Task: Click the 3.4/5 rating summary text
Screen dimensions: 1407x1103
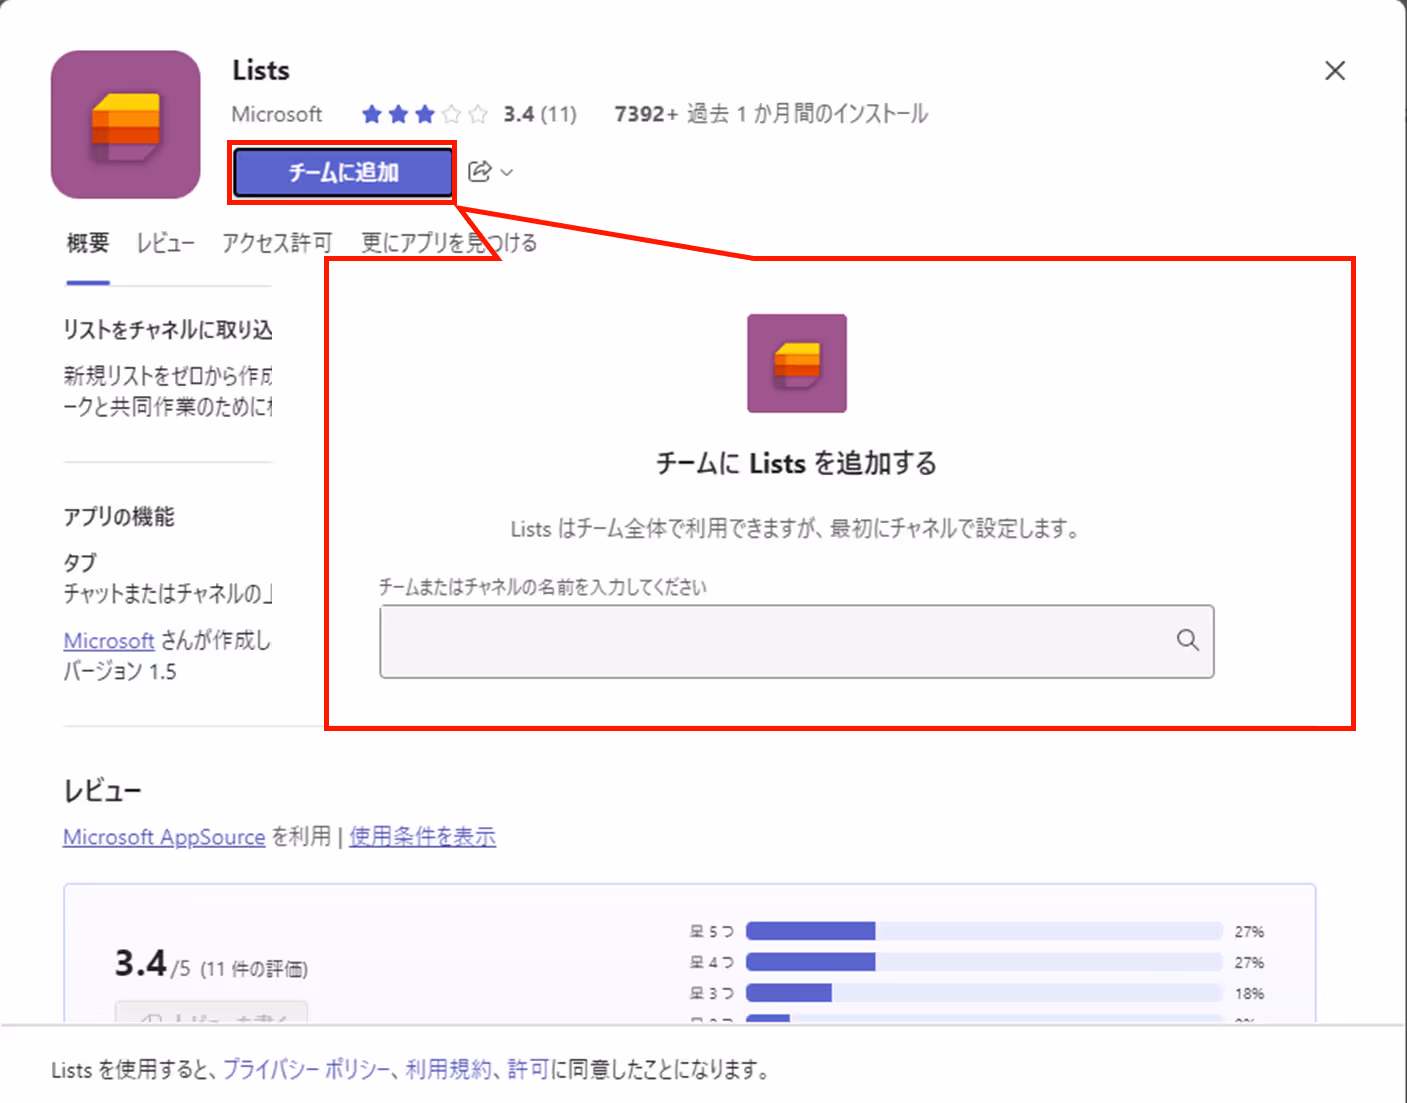Action: tap(211, 964)
